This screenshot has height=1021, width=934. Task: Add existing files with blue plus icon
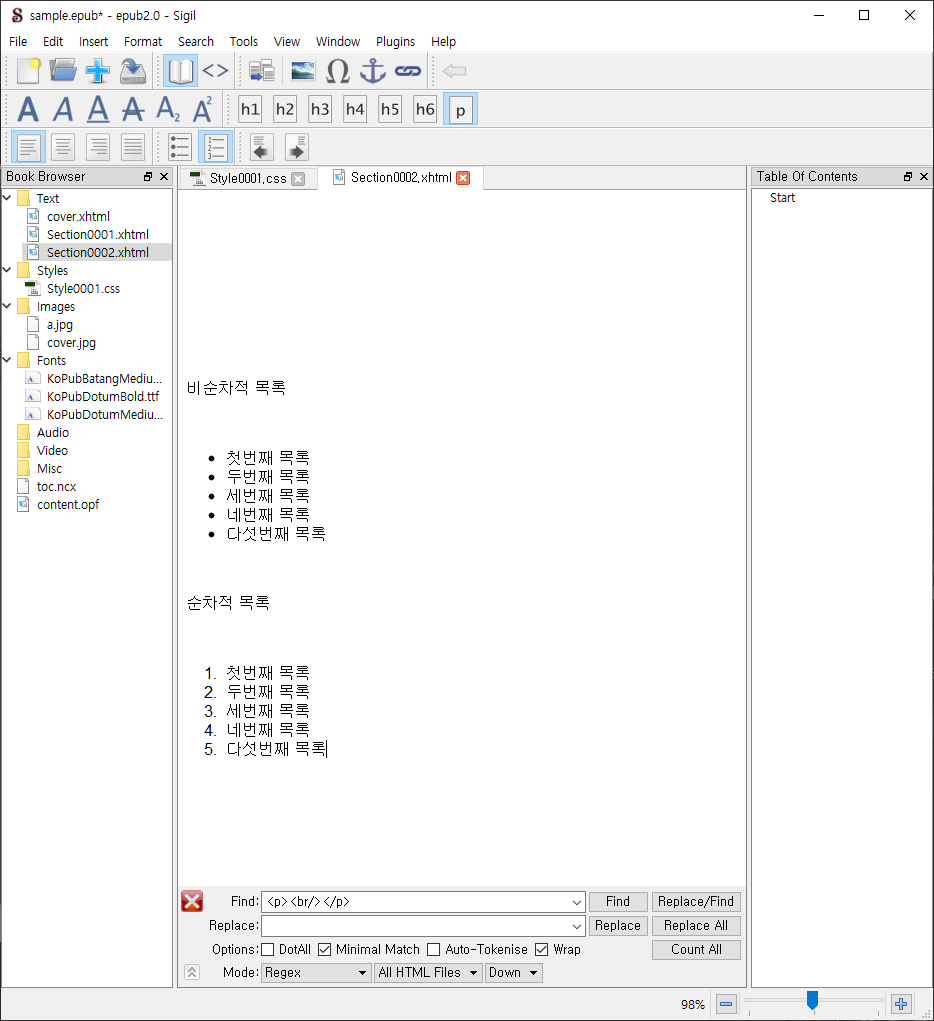pos(98,71)
